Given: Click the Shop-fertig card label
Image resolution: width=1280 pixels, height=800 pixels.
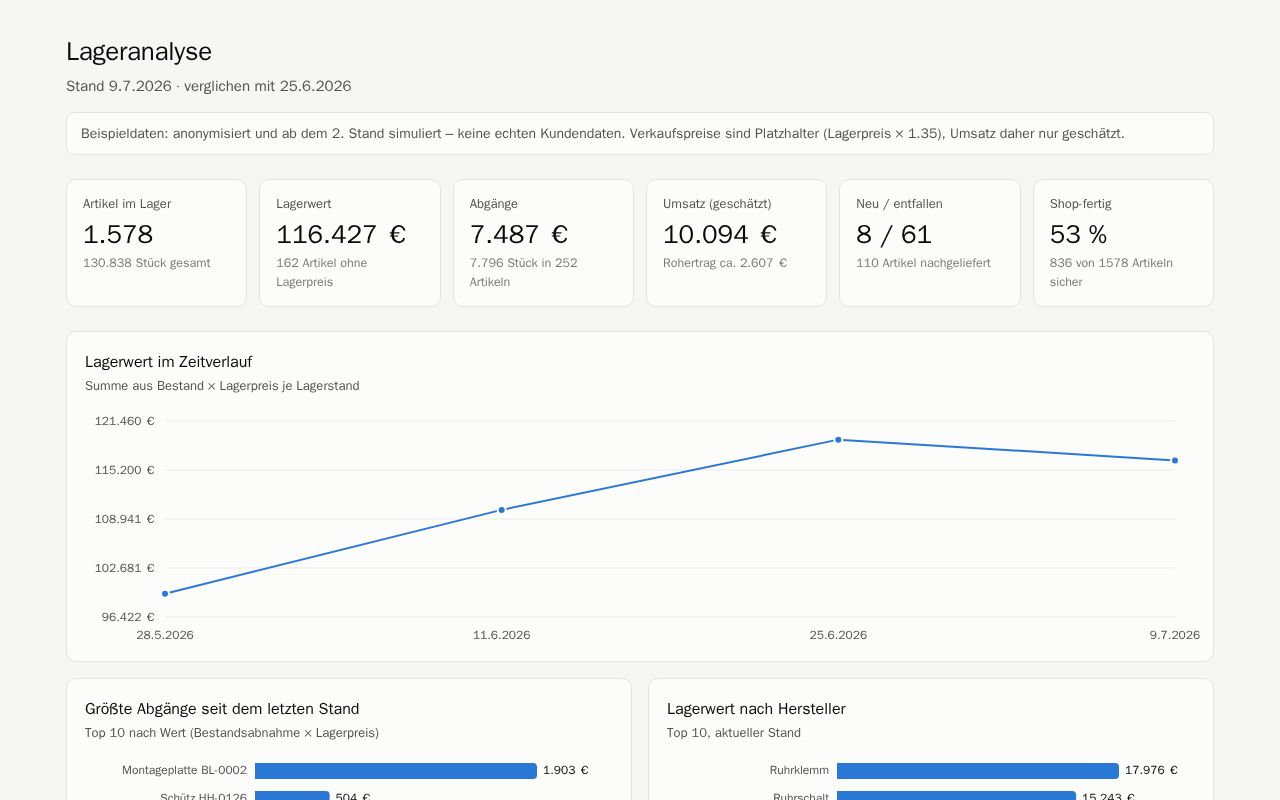Looking at the screenshot, I should (x=1081, y=204).
